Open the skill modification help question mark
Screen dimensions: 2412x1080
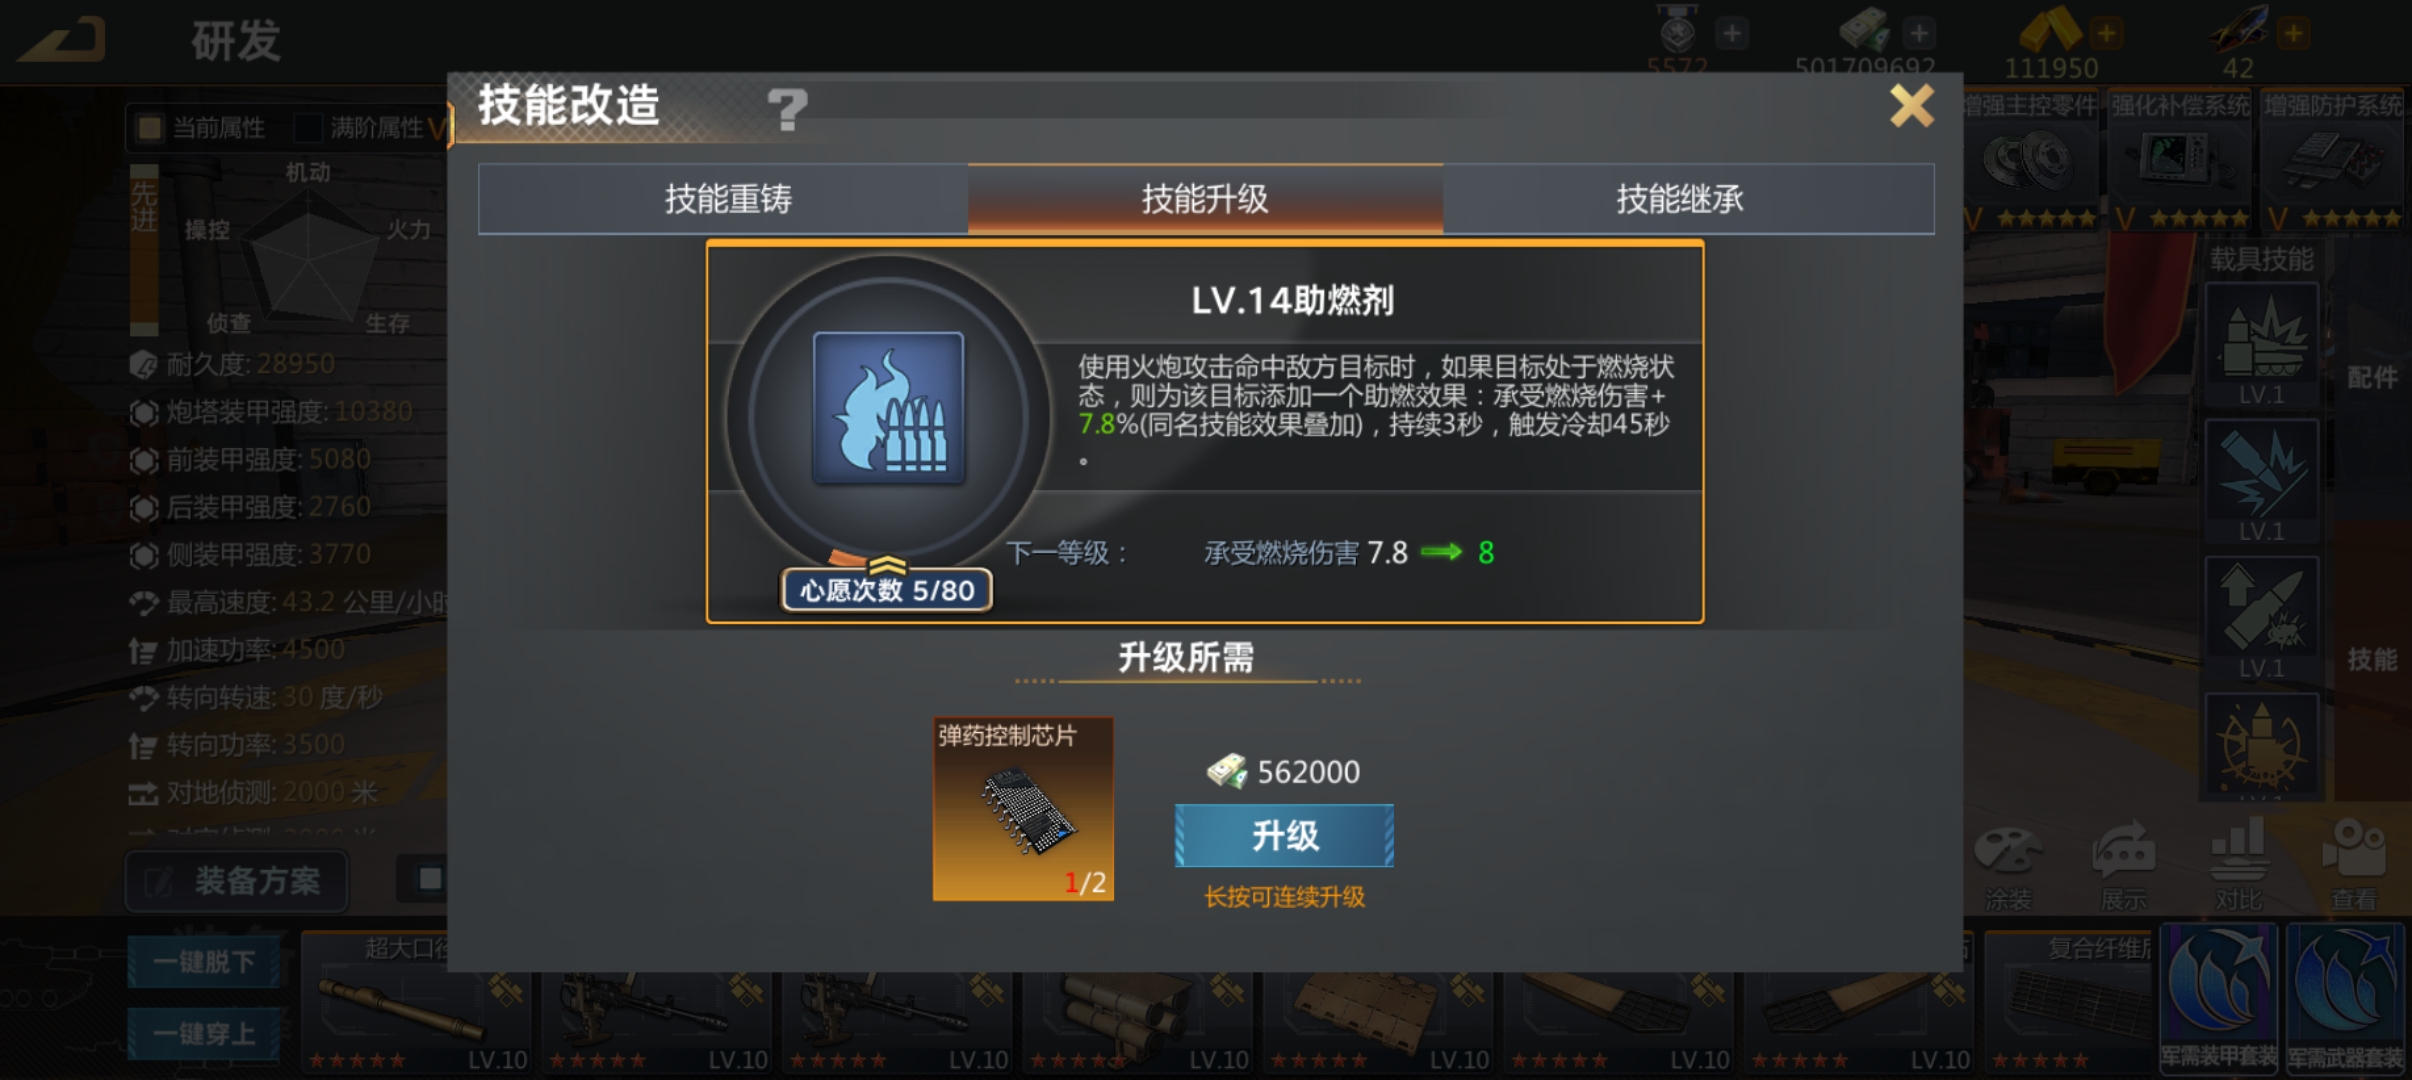click(x=787, y=108)
